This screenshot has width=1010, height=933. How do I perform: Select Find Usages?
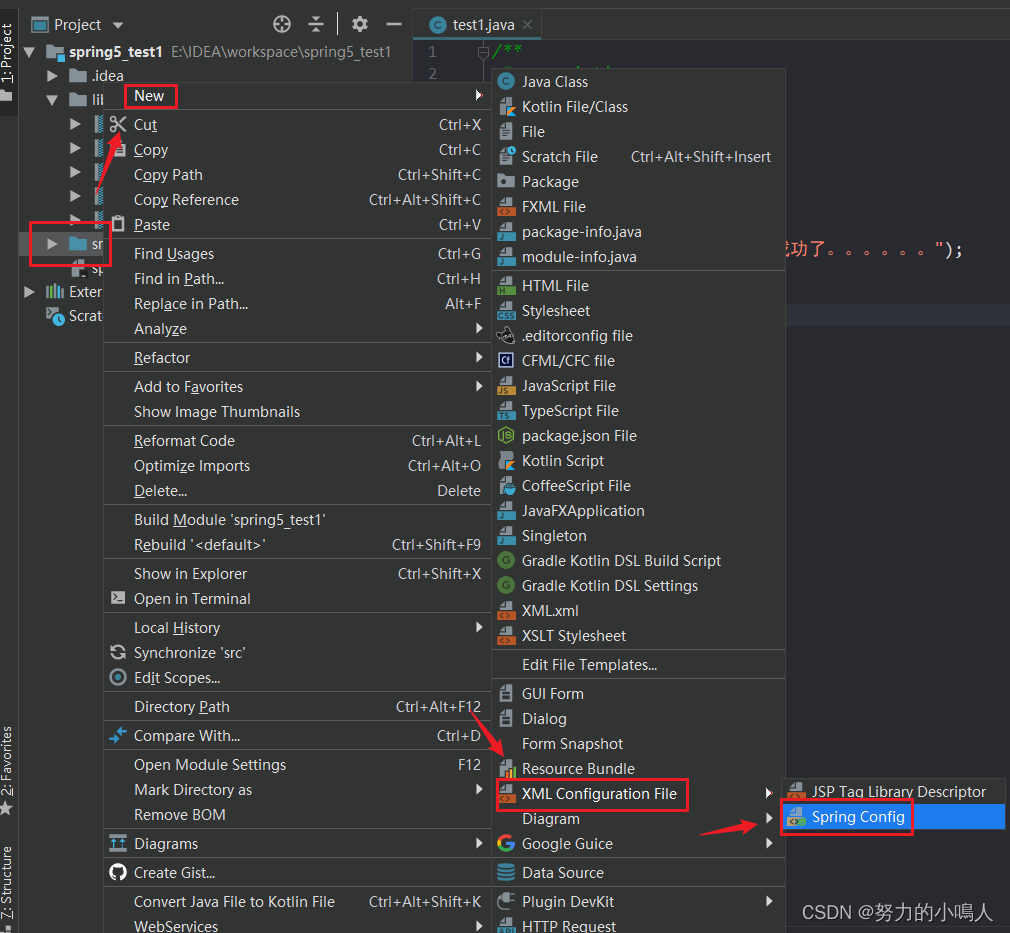(298, 254)
